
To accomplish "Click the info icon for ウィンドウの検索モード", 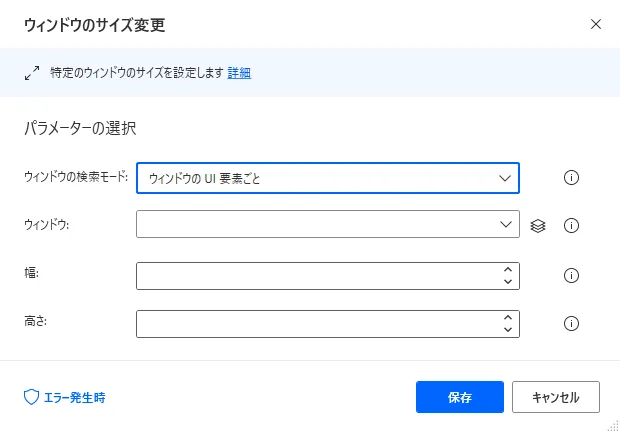I will tap(572, 178).
